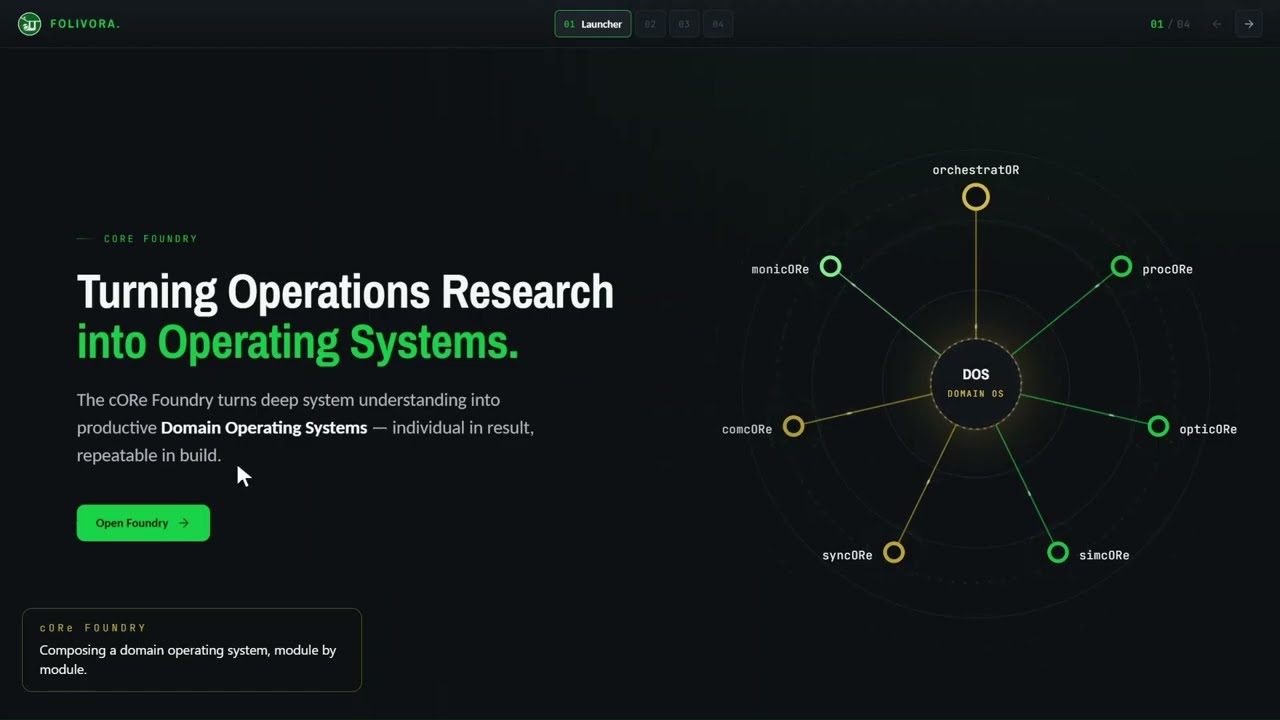The image size is (1280, 720).
Task: Click the monicORe label
Action: point(780,269)
